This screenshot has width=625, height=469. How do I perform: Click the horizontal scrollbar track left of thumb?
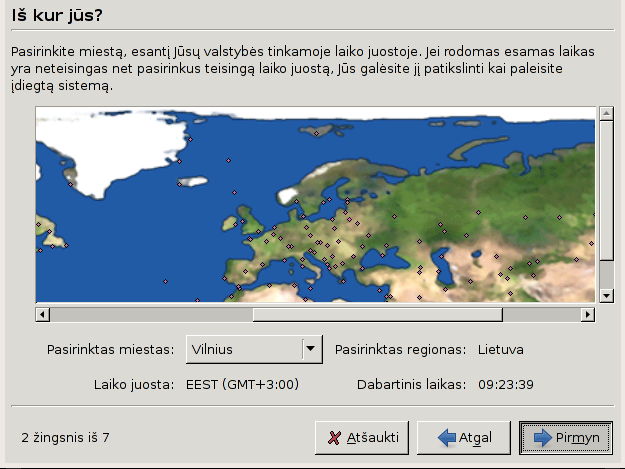click(150, 315)
